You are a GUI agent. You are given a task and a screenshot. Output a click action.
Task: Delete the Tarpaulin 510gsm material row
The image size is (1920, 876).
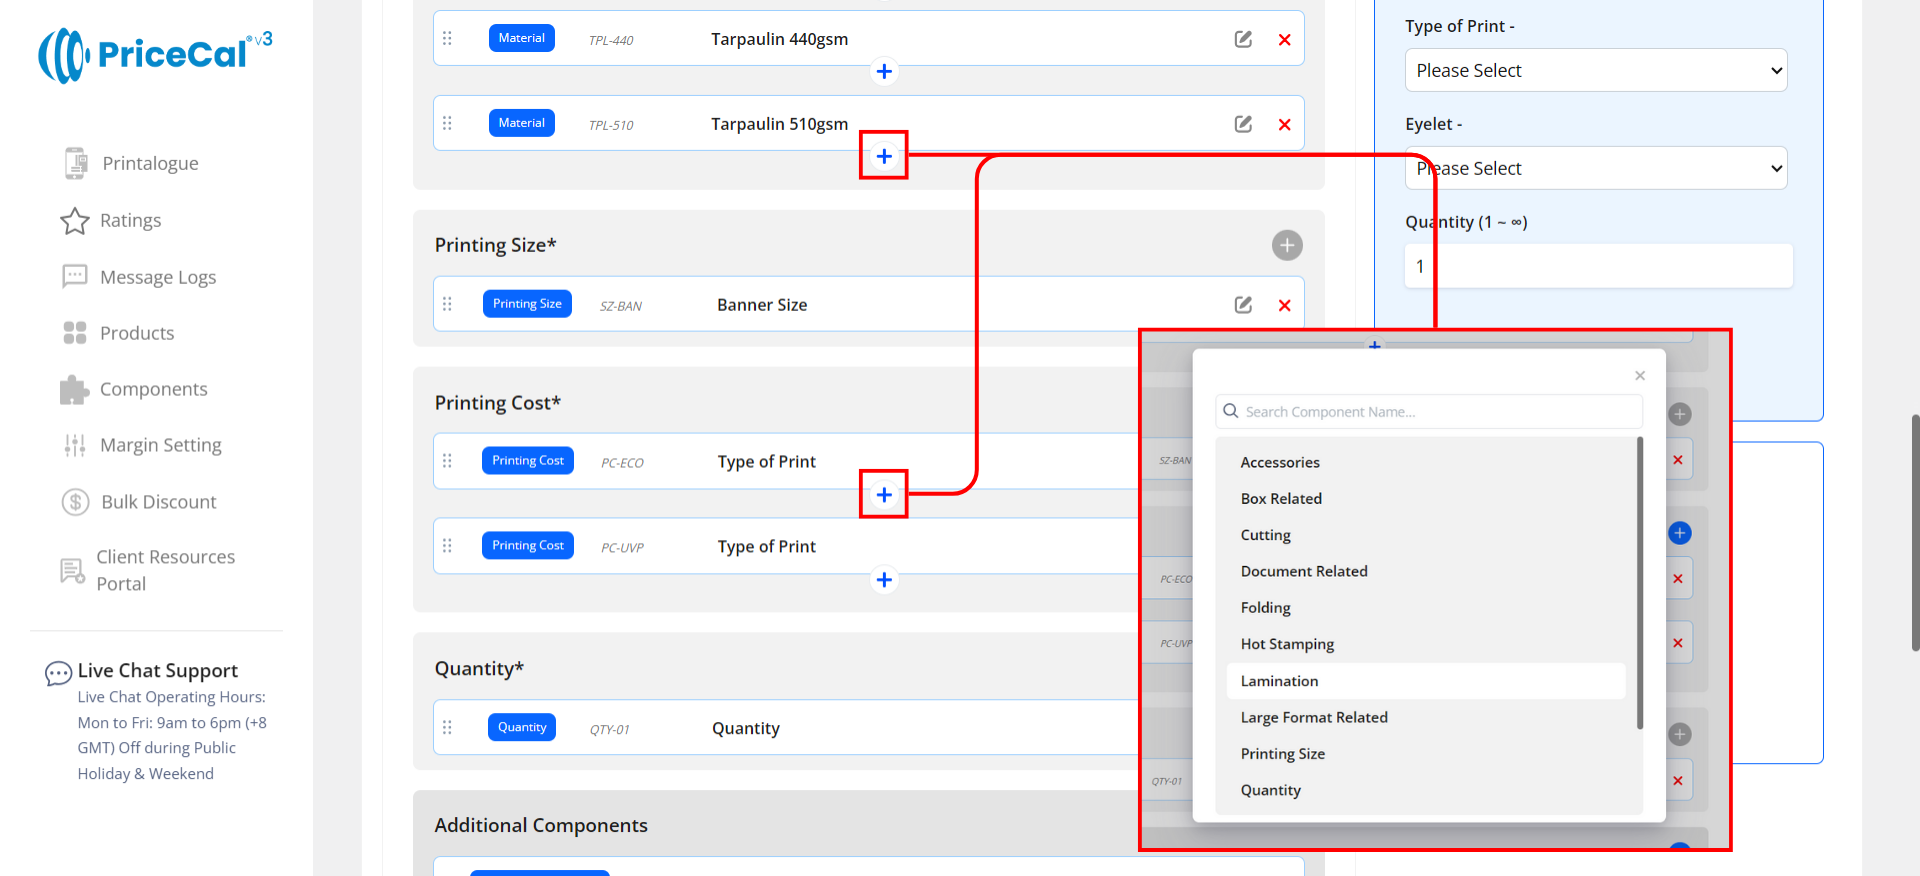click(1284, 125)
